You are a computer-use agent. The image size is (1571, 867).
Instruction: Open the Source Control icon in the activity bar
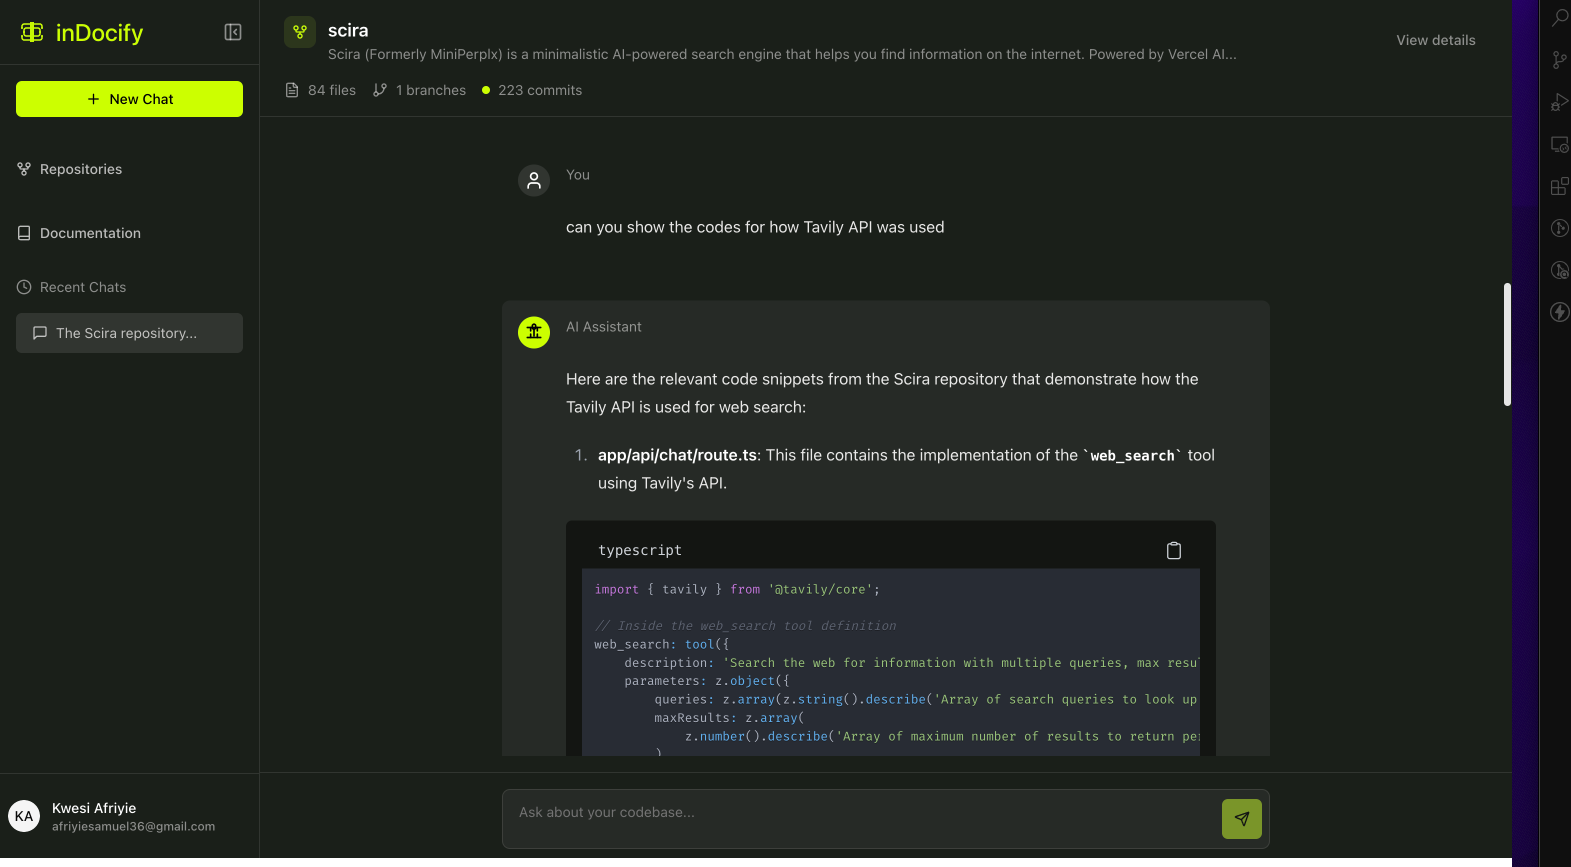tap(1560, 60)
